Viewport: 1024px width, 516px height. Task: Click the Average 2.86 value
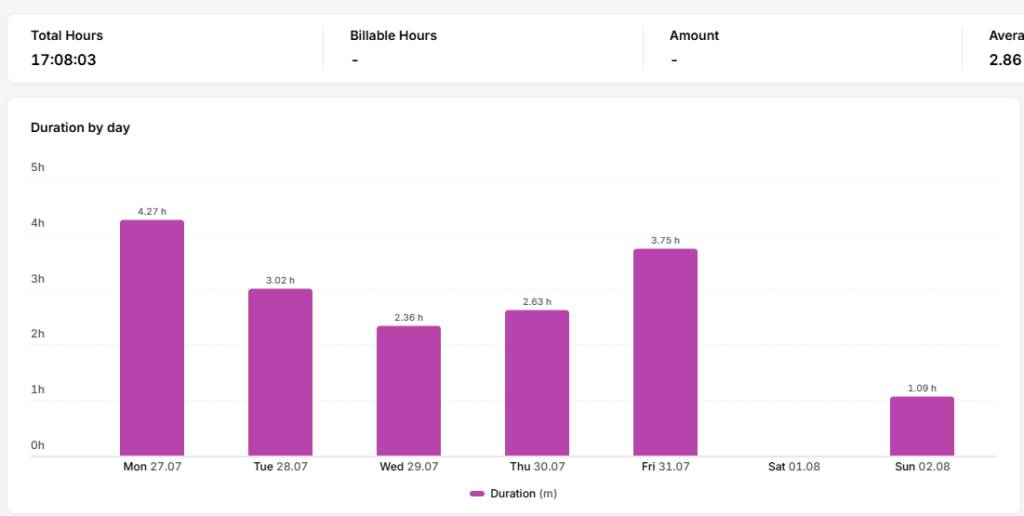pos(1005,60)
